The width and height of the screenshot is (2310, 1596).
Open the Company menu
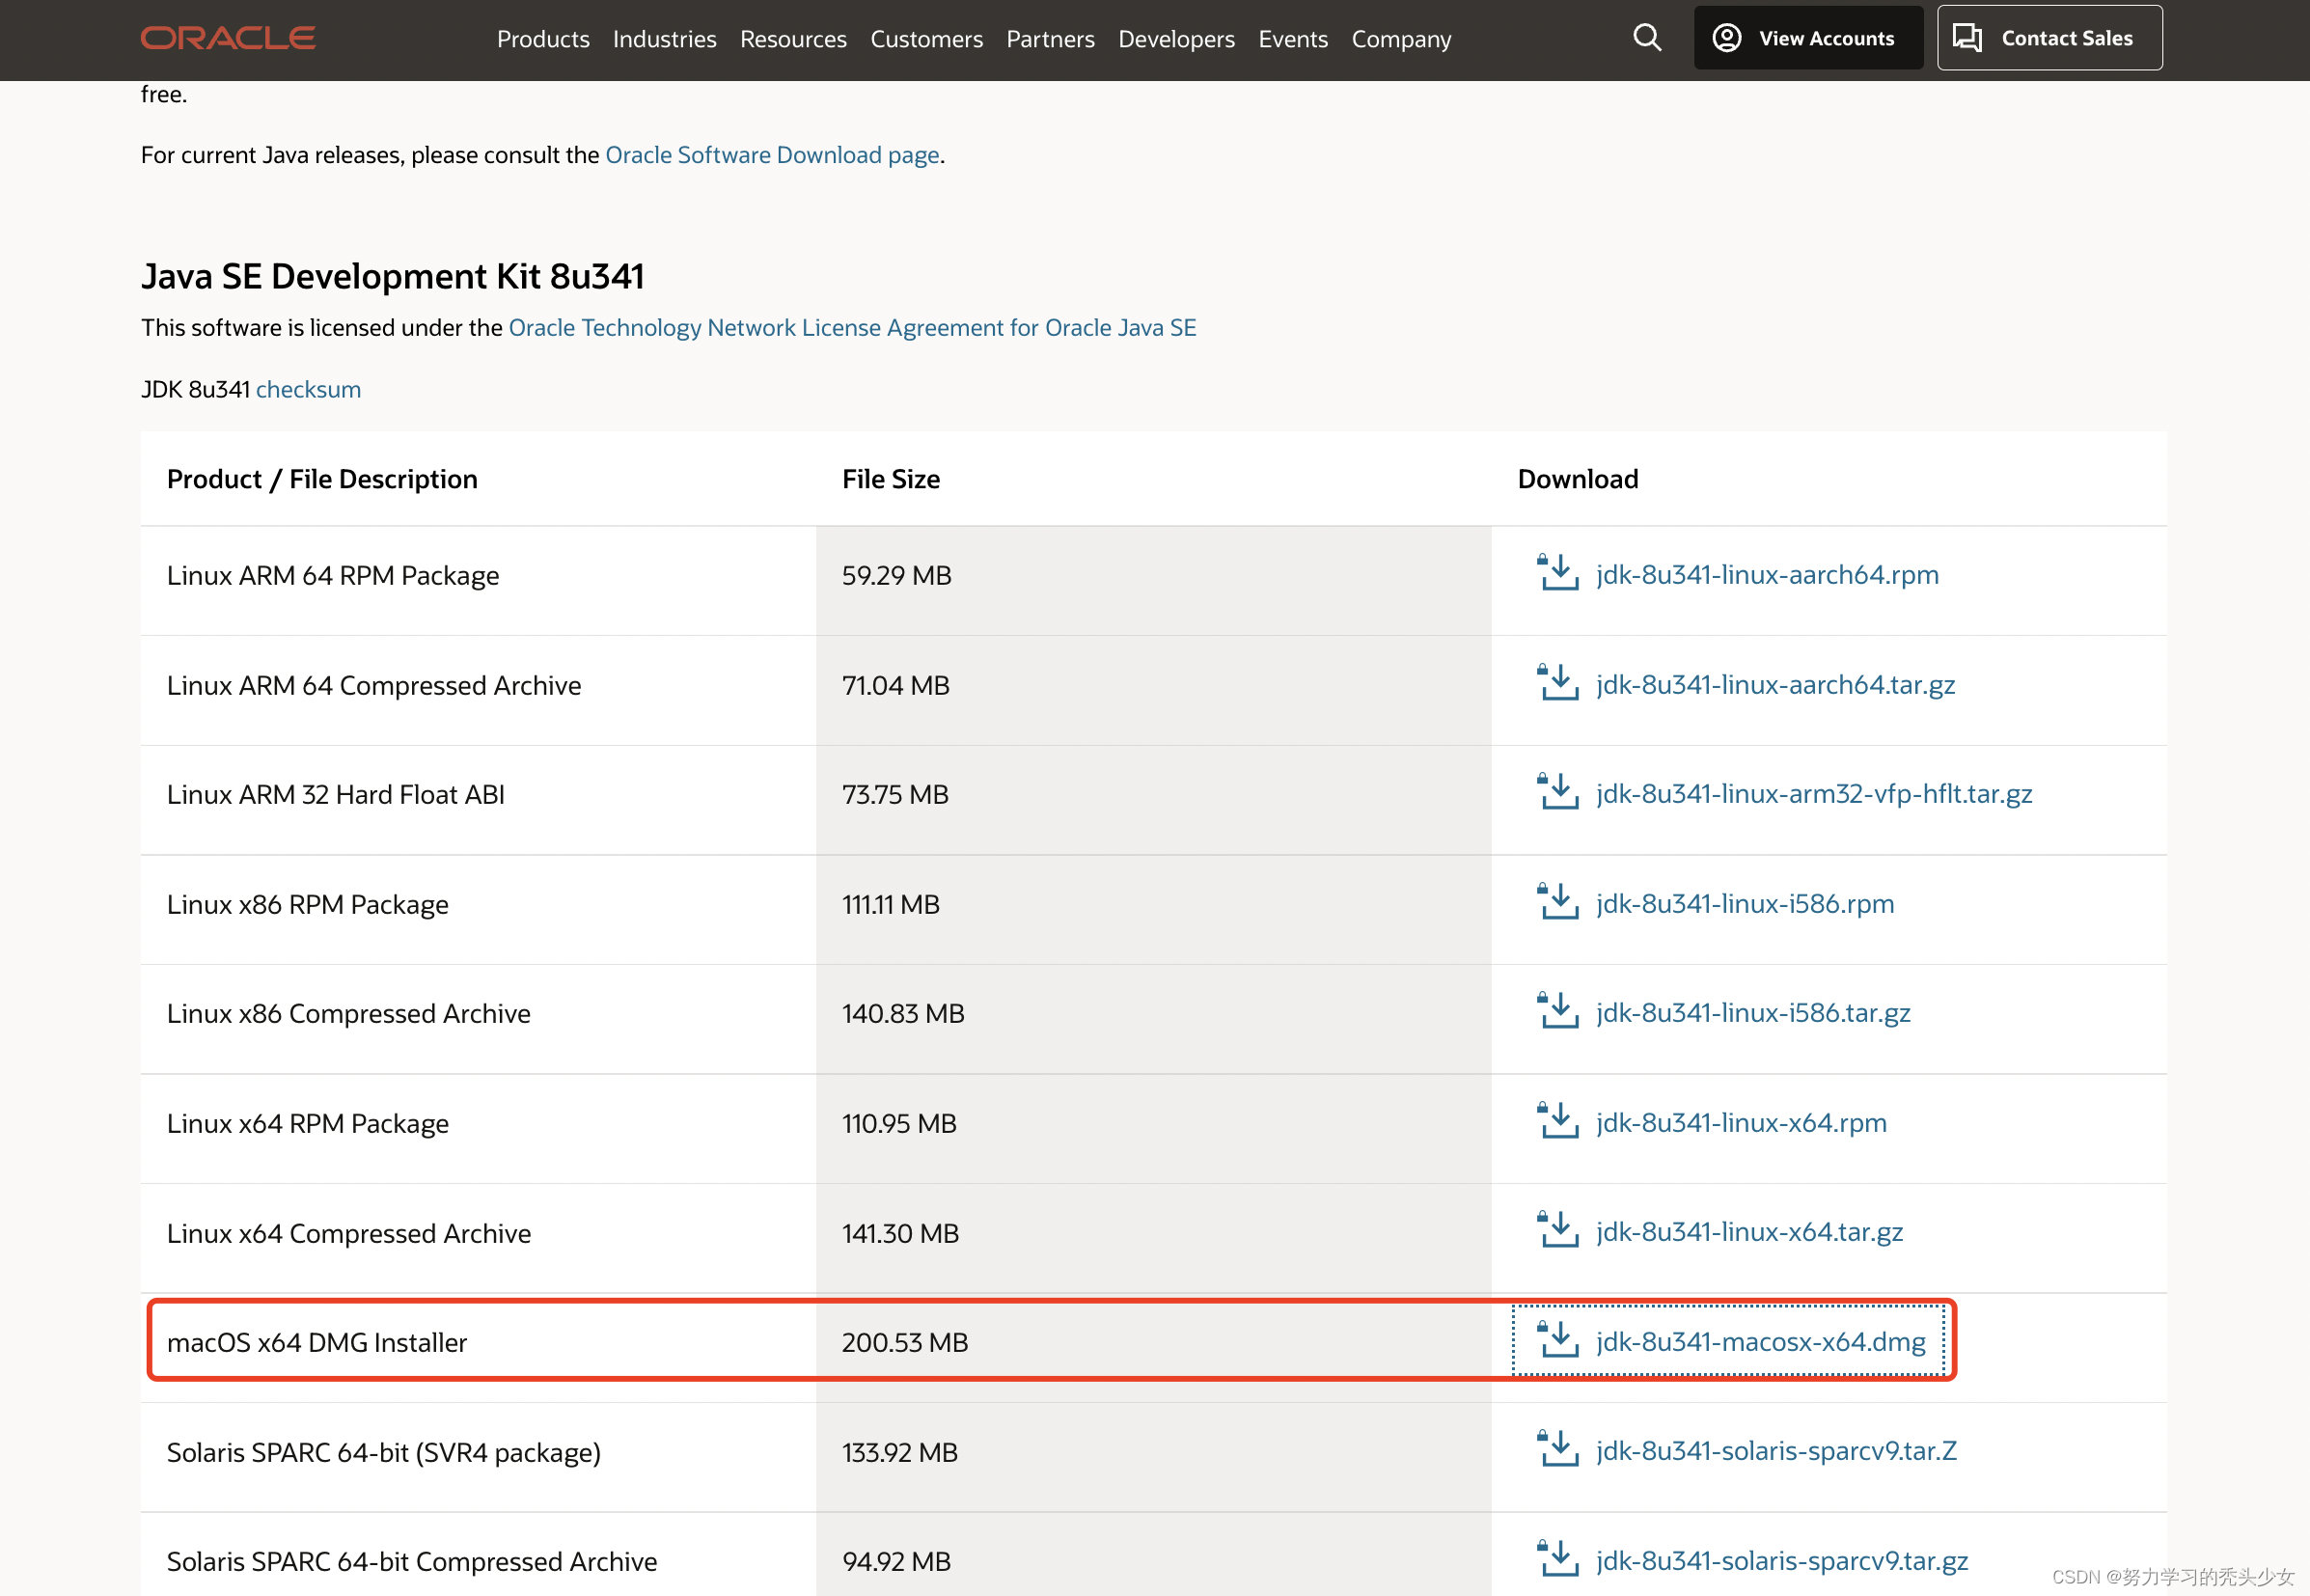(x=1400, y=39)
